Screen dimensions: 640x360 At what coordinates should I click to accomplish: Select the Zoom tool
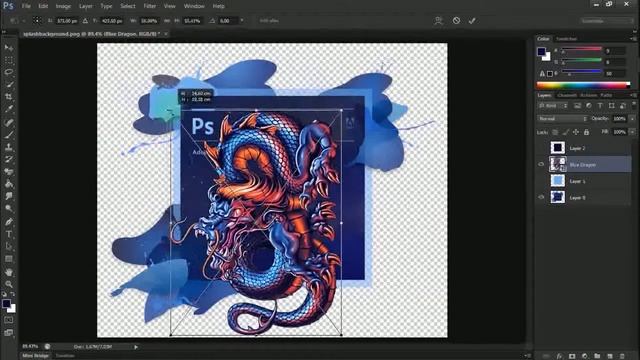tap(9, 284)
